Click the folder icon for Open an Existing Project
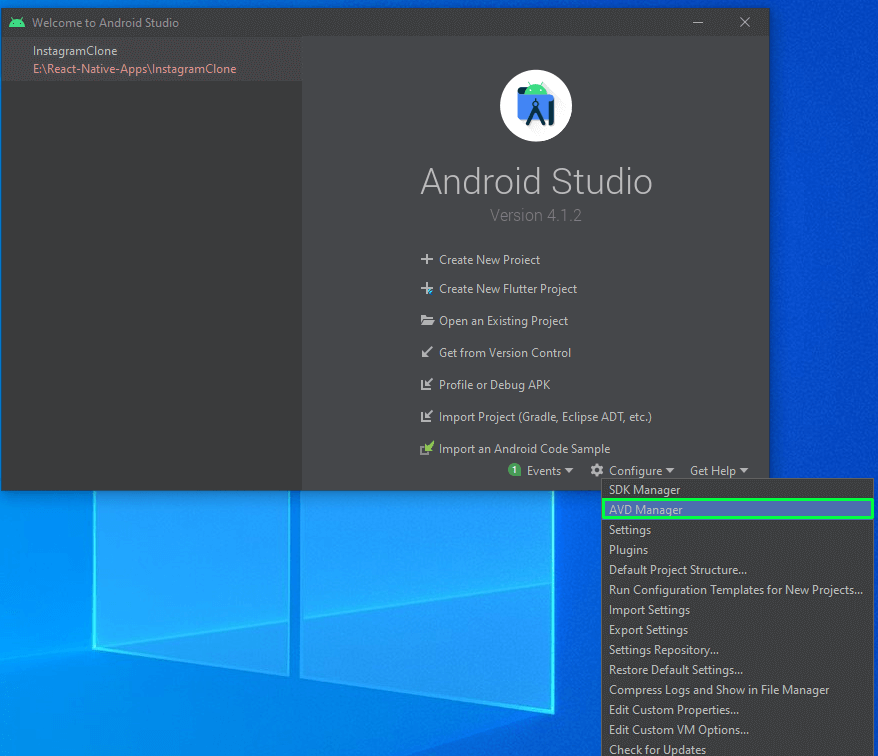 point(427,321)
